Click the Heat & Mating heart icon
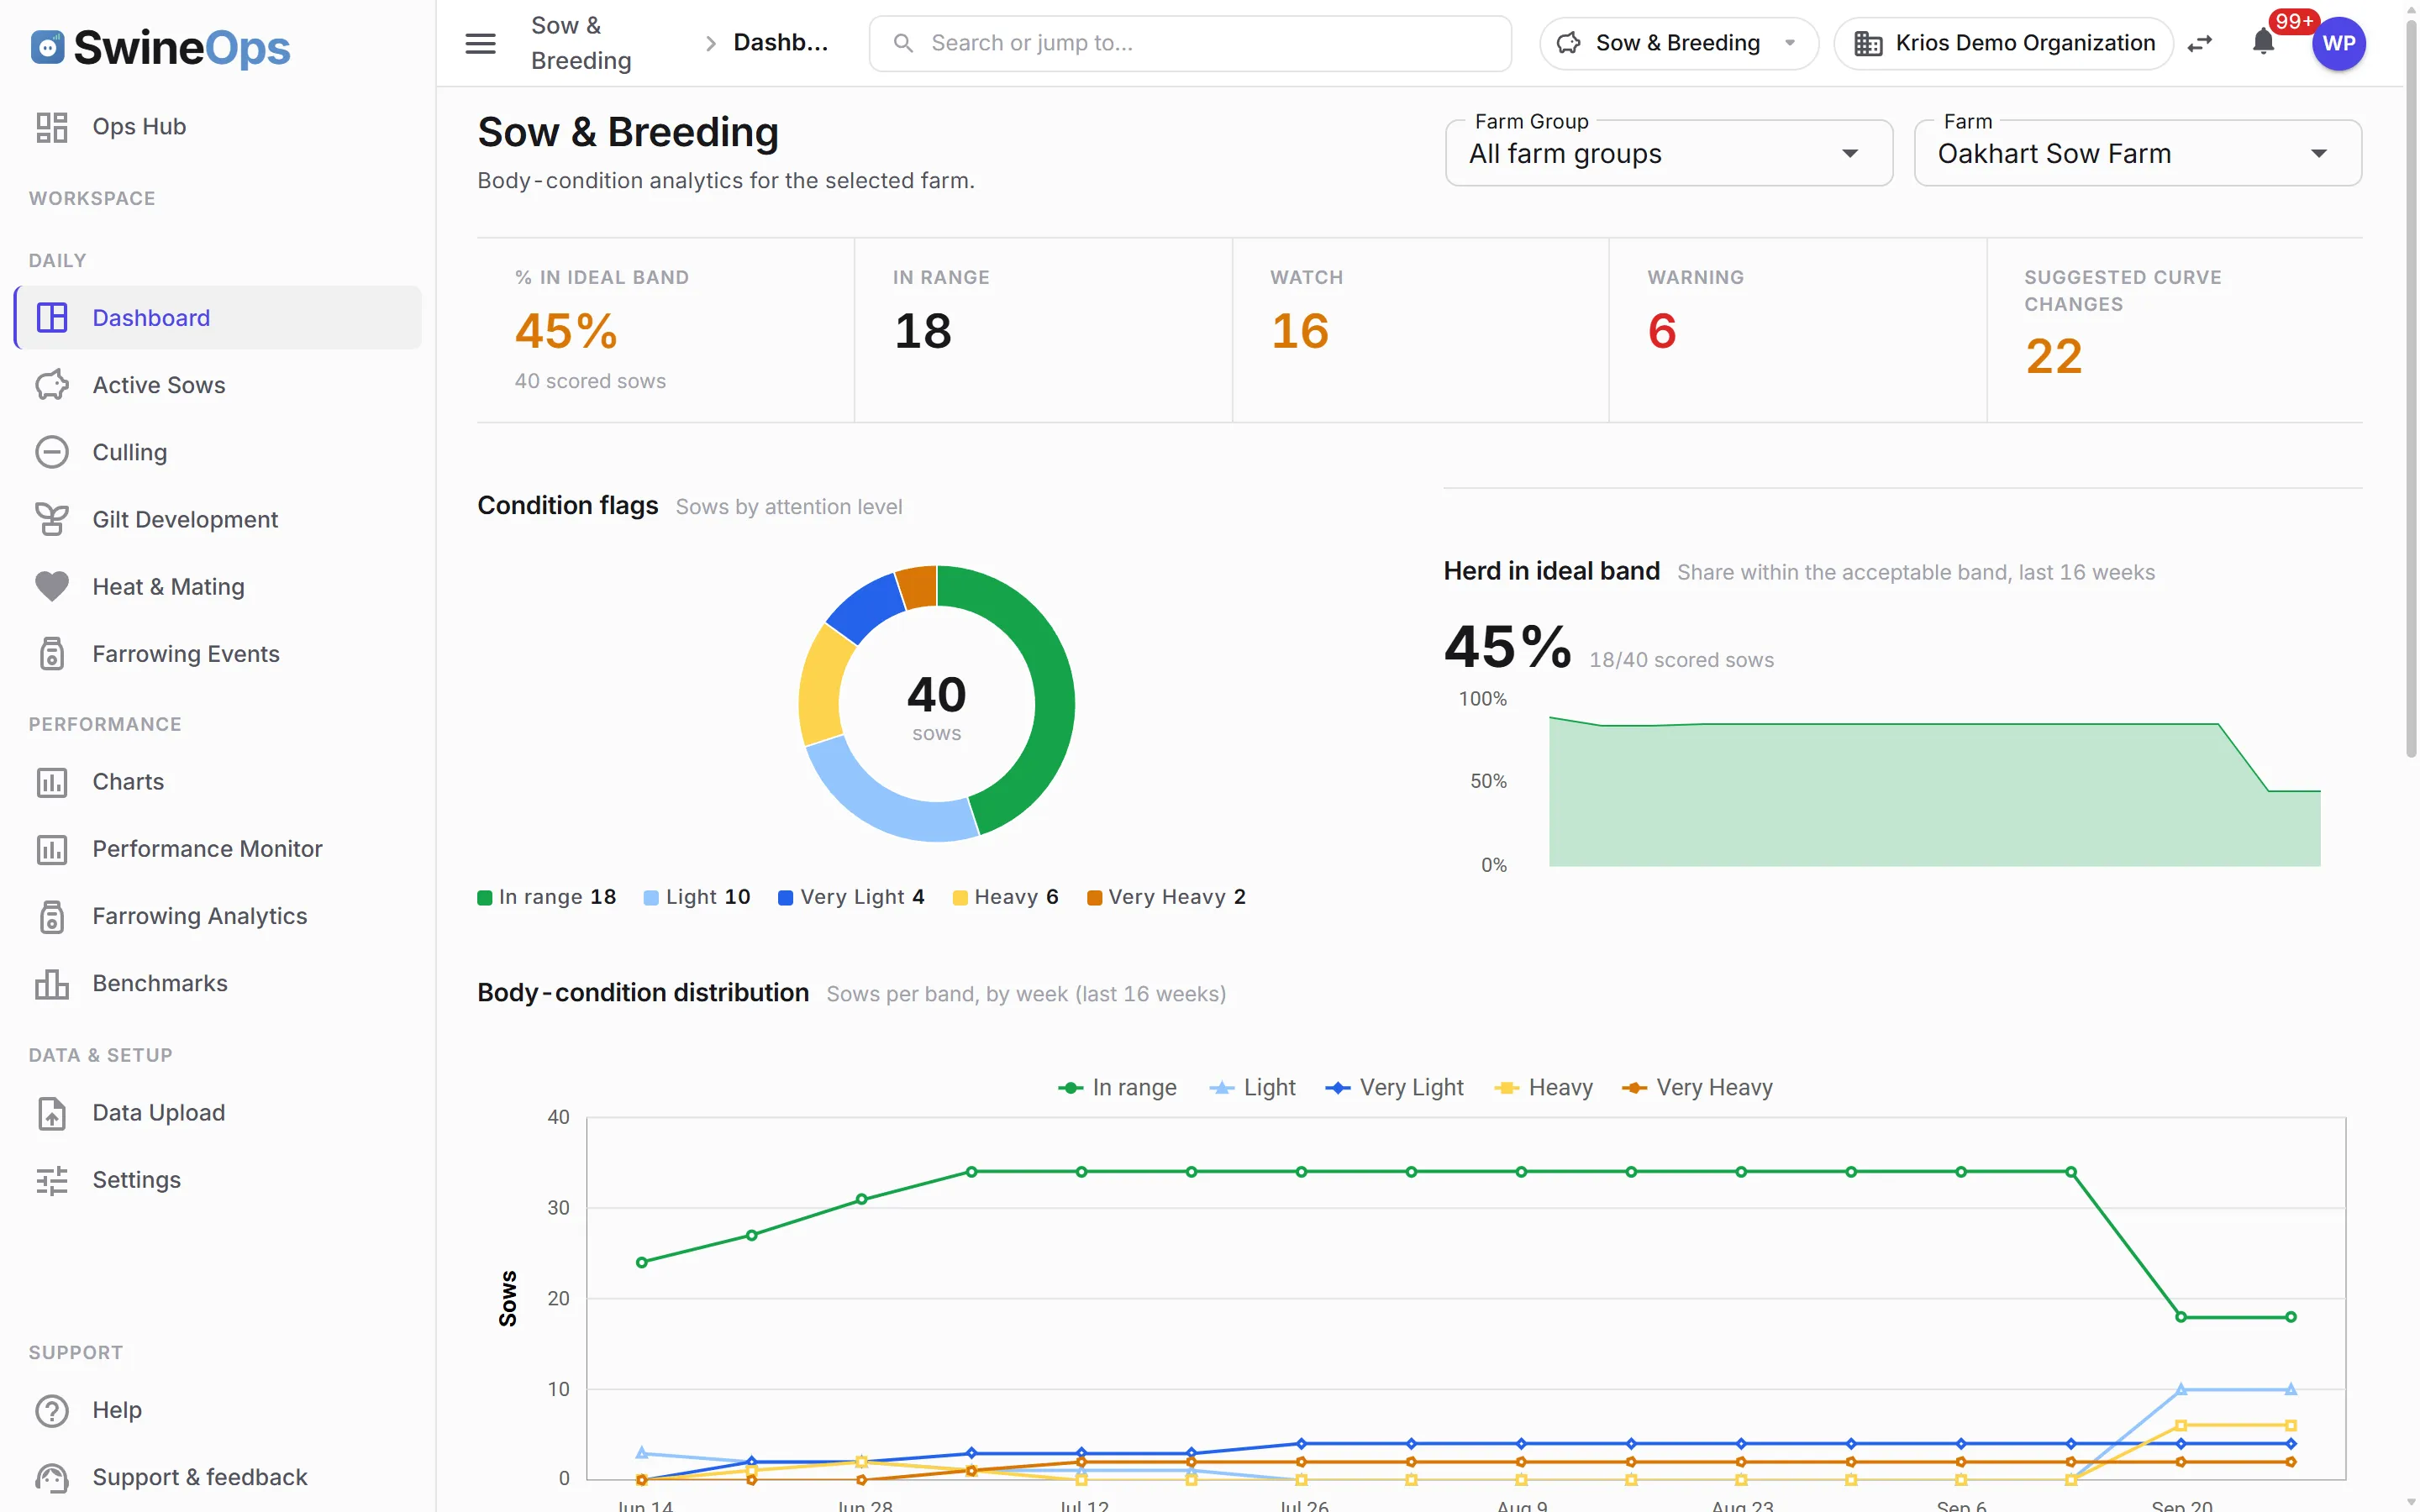 52,586
